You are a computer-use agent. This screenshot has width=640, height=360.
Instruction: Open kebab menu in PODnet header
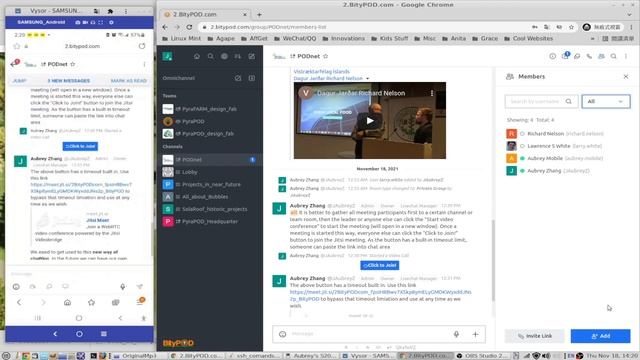(x=626, y=56)
